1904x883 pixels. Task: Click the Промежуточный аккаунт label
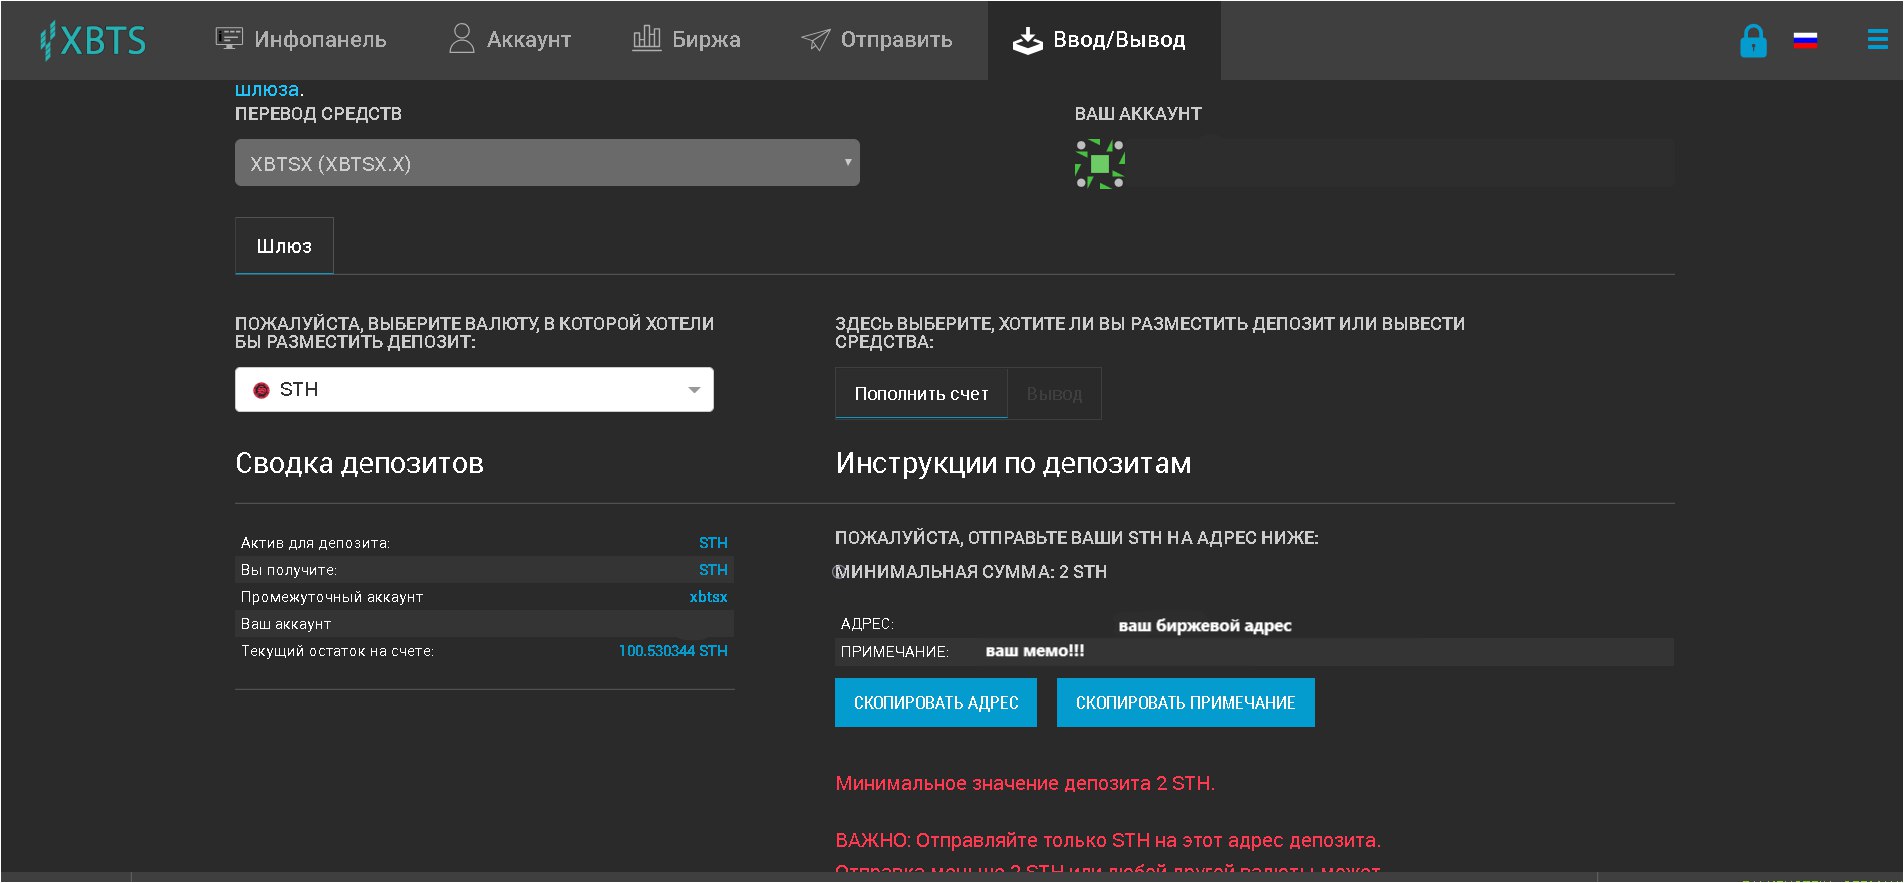[x=331, y=597]
